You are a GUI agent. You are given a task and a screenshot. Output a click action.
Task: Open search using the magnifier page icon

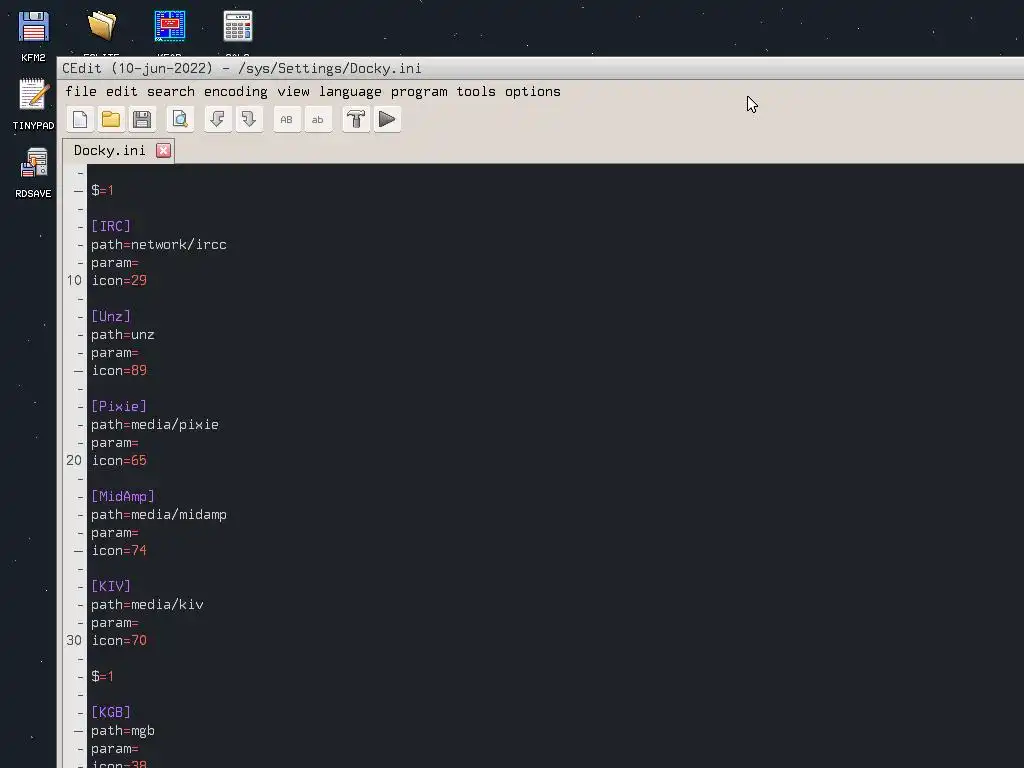coord(180,120)
